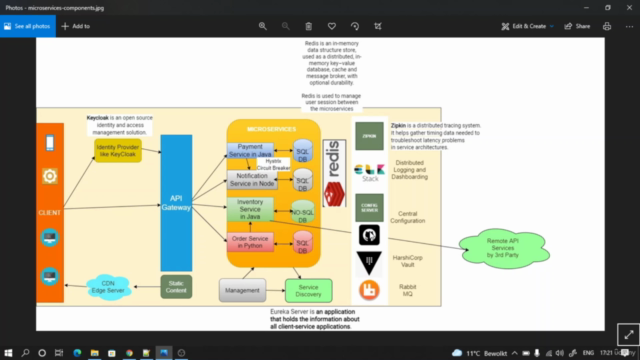Share the photo
The width and height of the screenshot is (640, 360).
tap(577, 26)
